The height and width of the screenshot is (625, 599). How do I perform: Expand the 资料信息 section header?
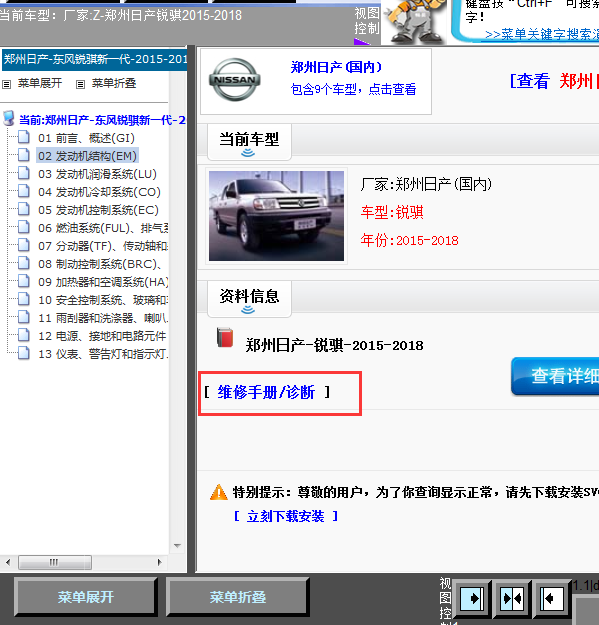point(249,299)
